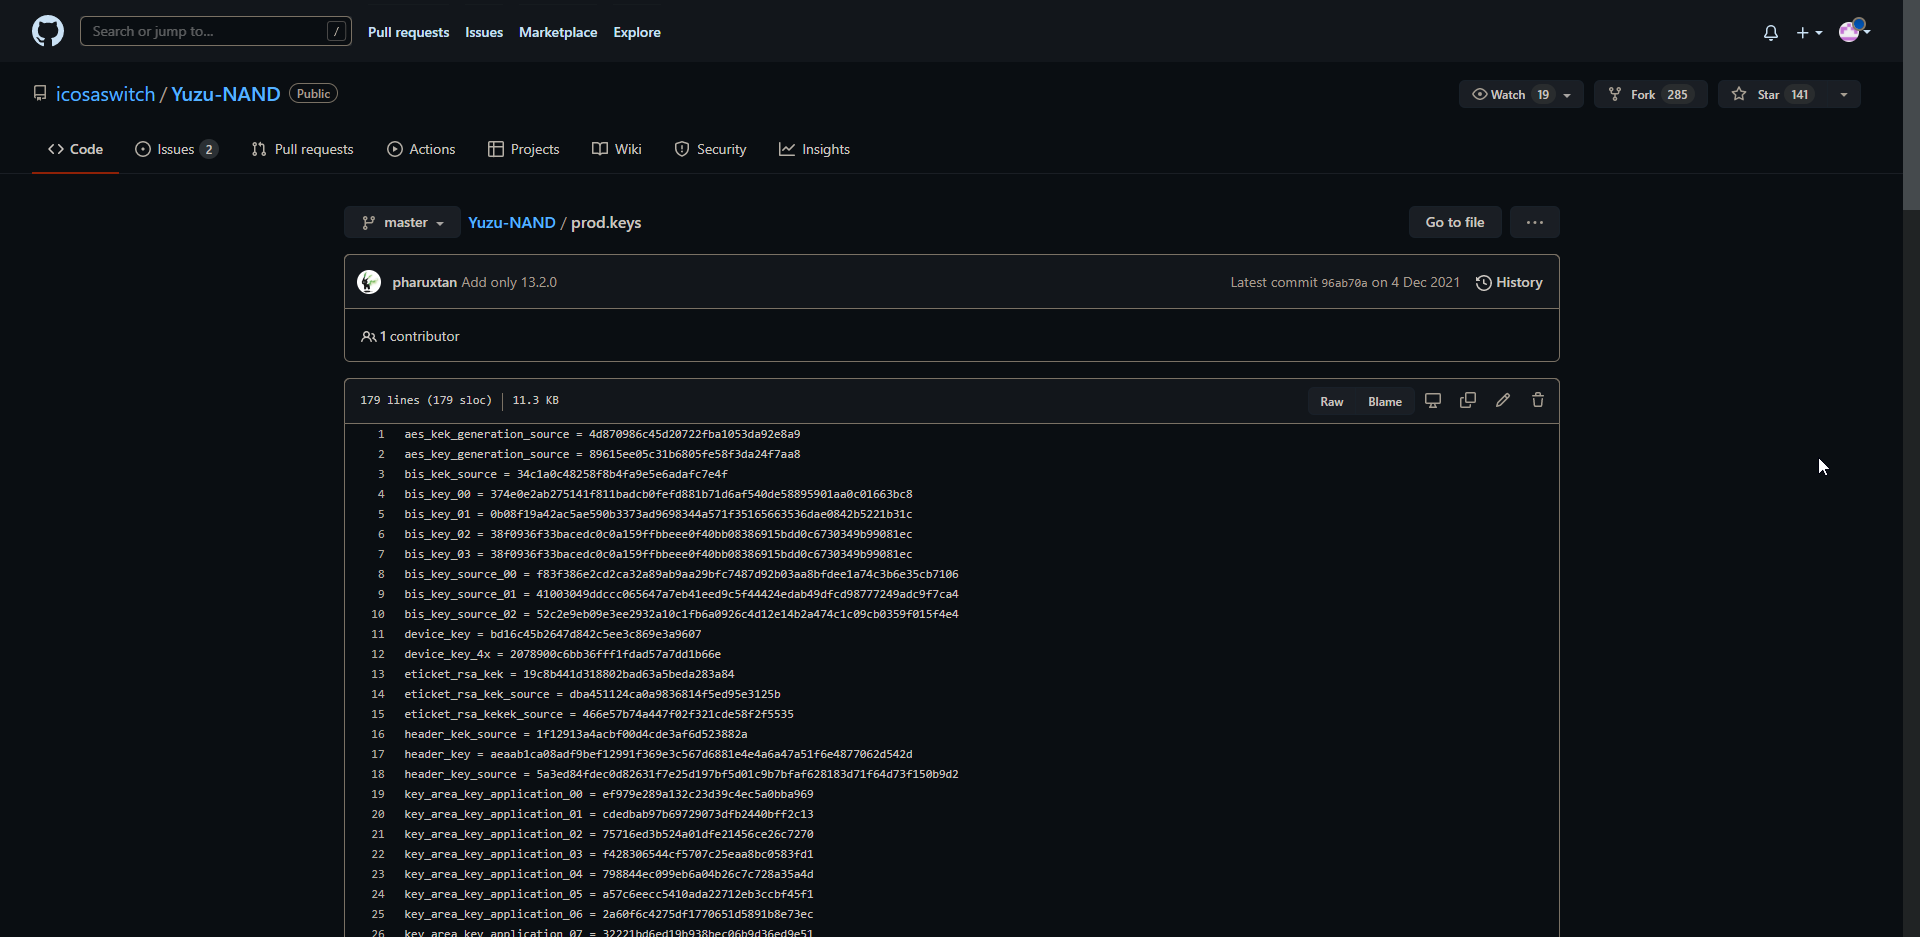Click the key_area_key_application_00 line text
This screenshot has width=1920, height=937.
tap(609, 794)
